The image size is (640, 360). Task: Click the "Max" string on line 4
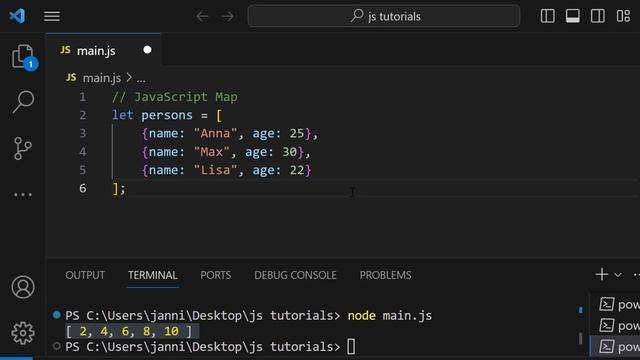coord(211,152)
